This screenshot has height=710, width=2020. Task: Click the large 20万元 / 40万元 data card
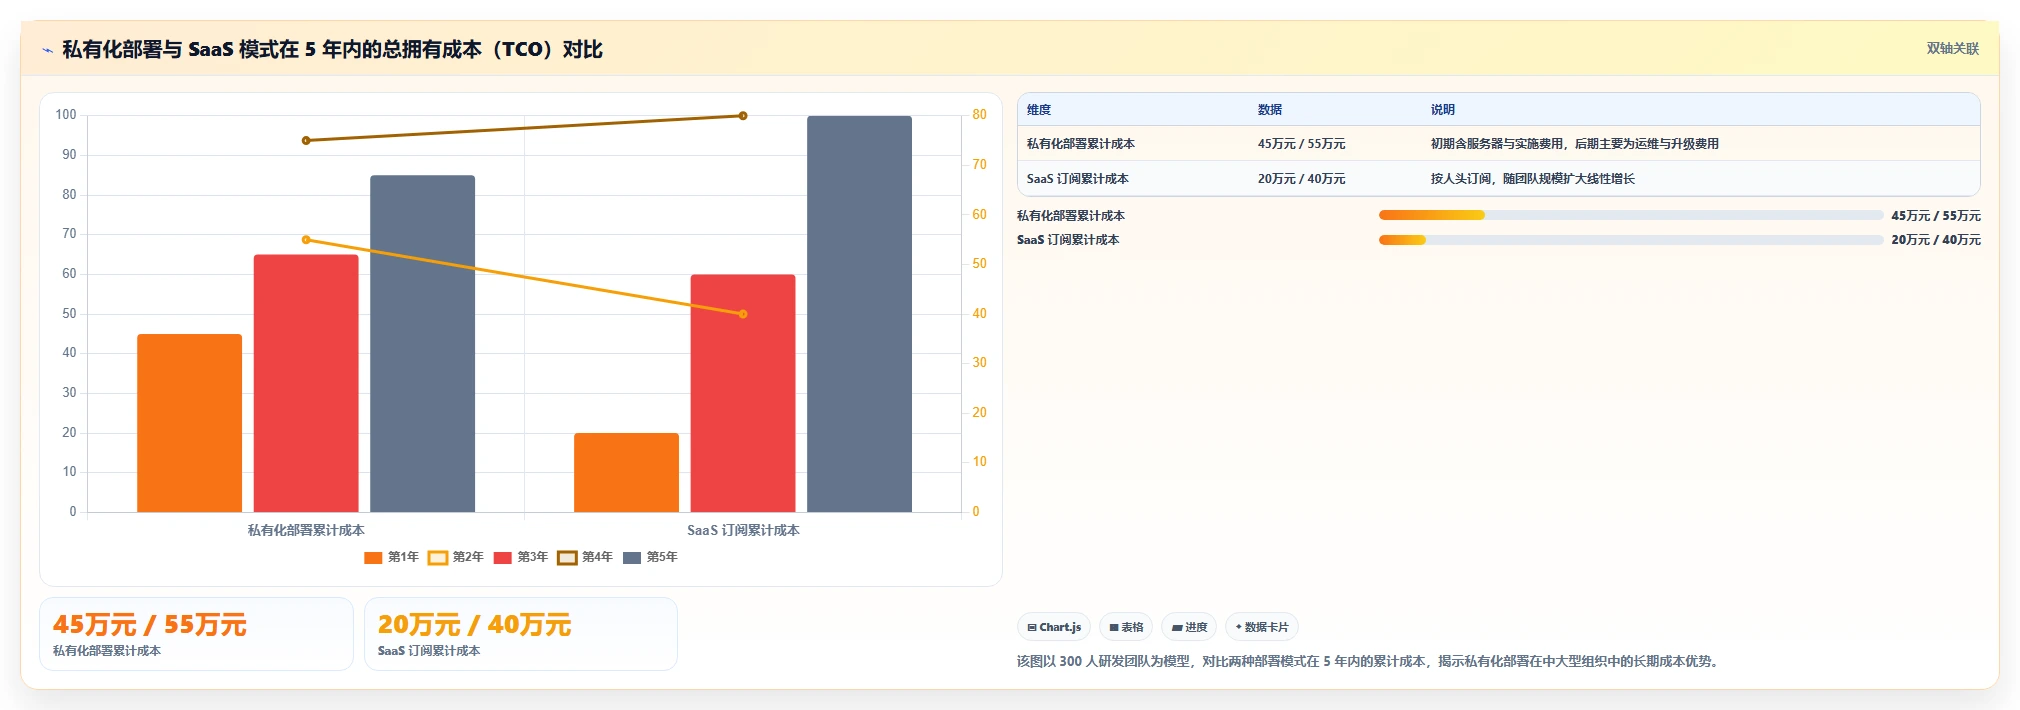pos(521,634)
